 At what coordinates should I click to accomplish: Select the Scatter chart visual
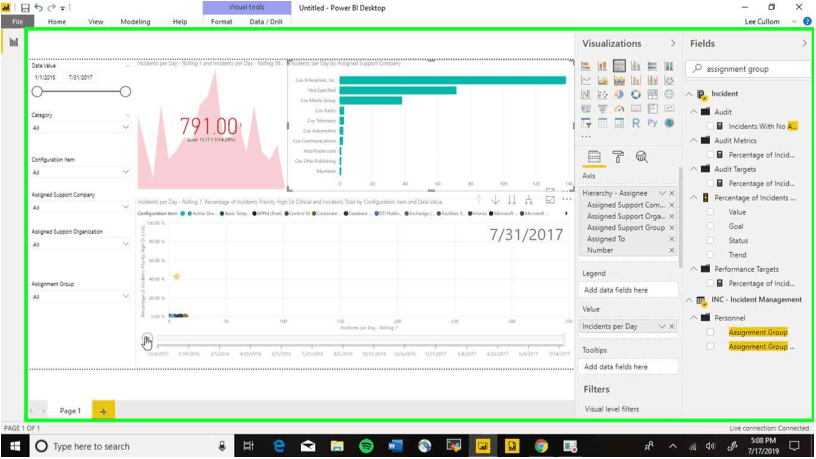coord(603,94)
